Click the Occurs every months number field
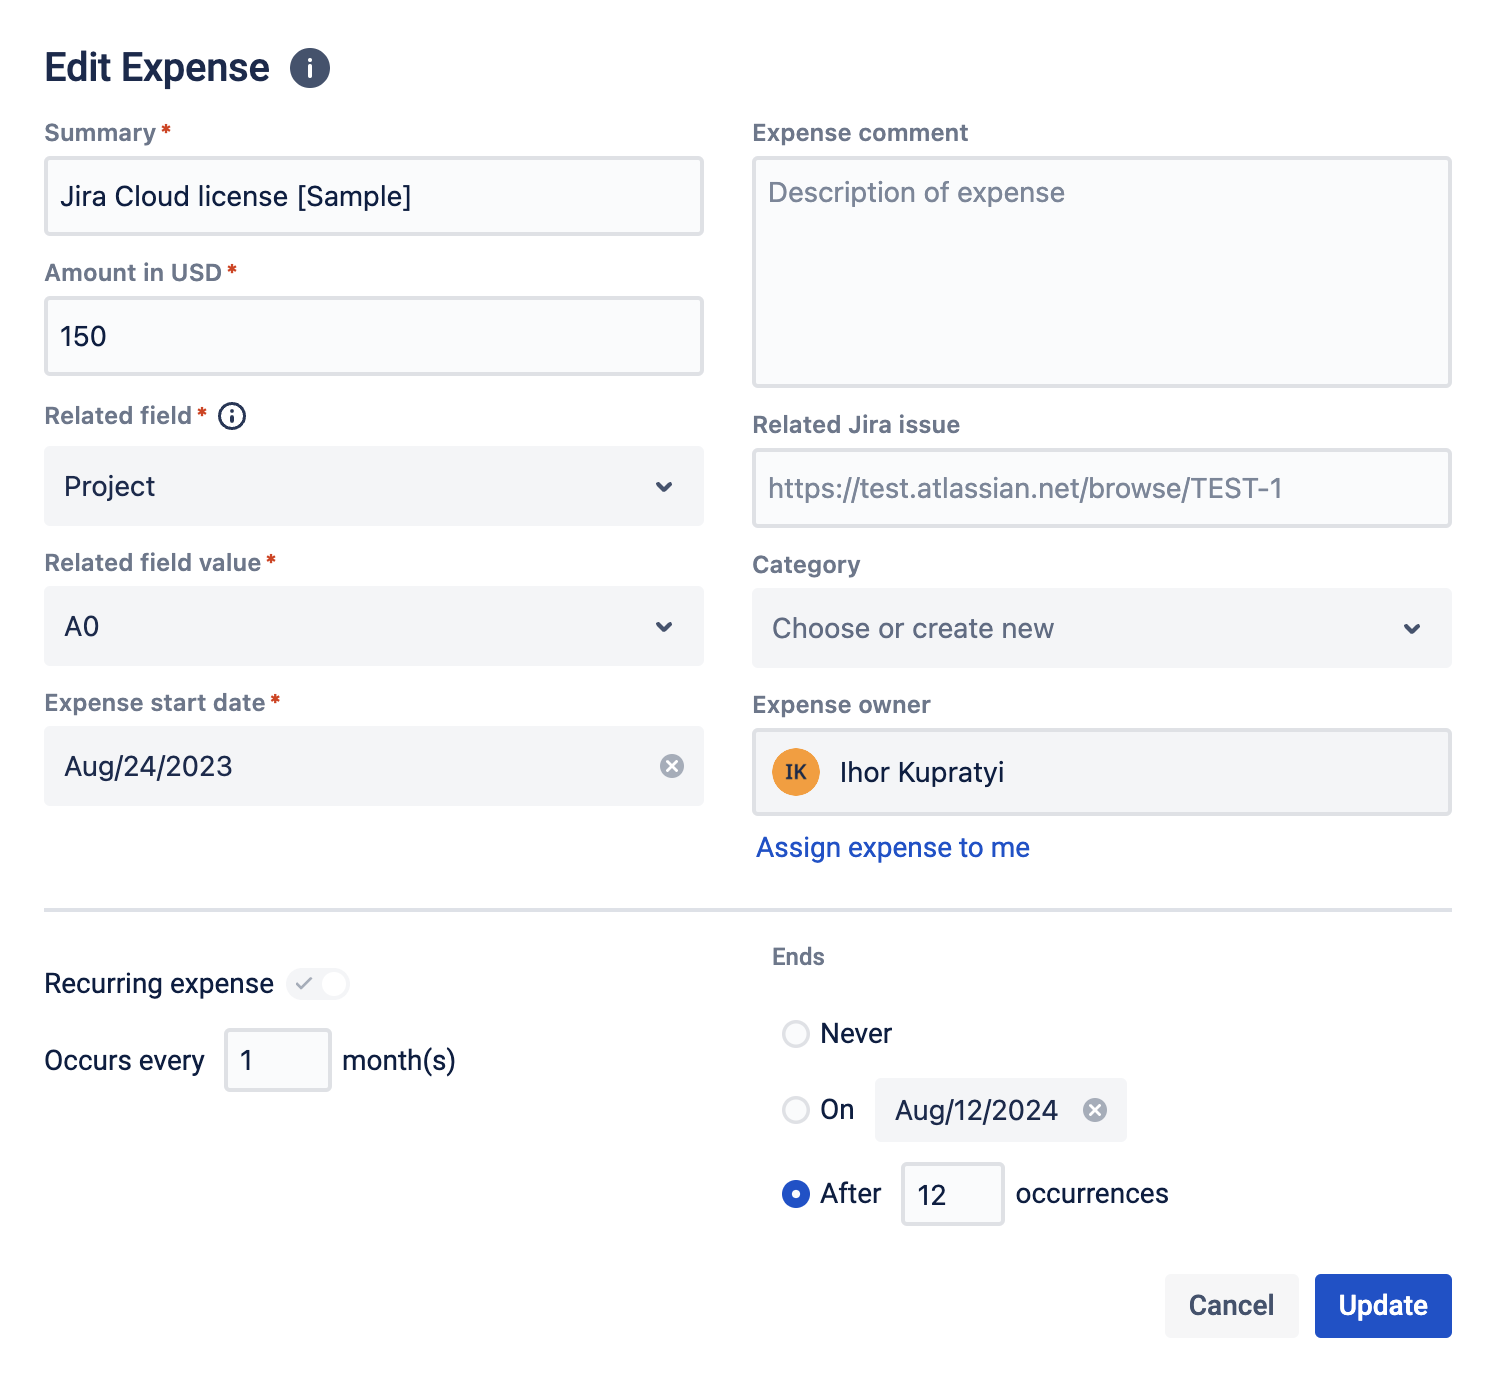This screenshot has height=1384, width=1496. (278, 1060)
